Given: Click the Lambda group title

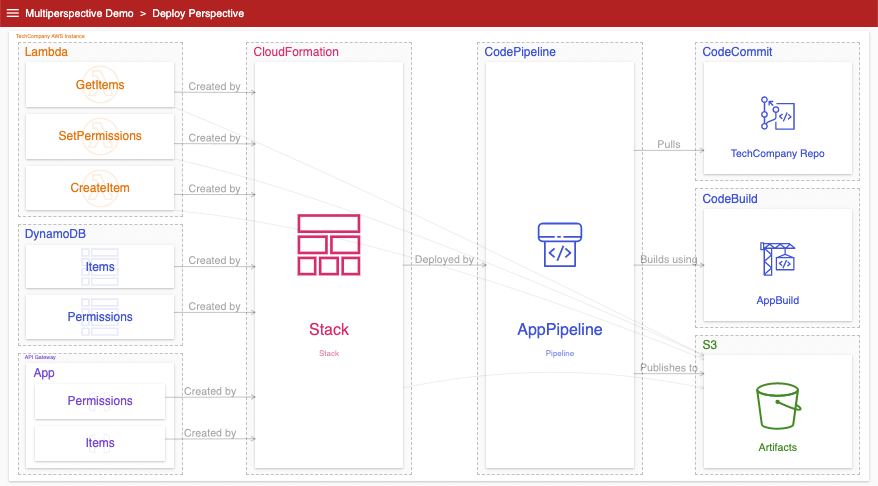Looking at the screenshot, I should pyautogui.click(x=46, y=52).
